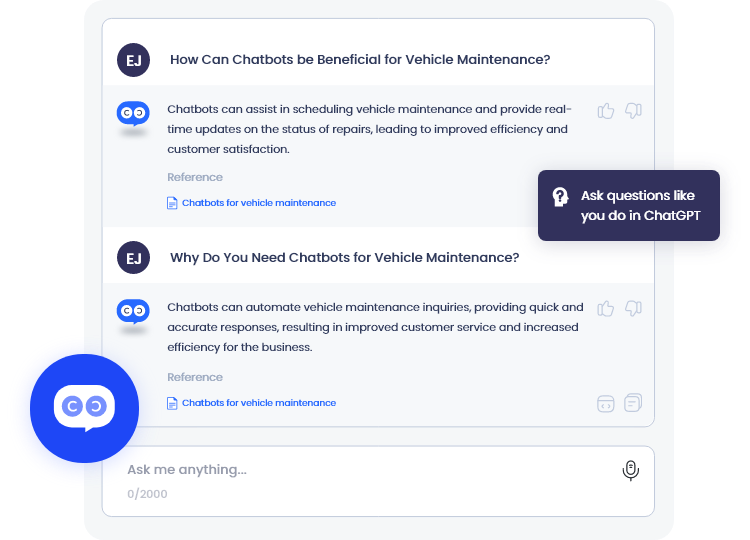Open second "Chatbots for vehicle maintenance" reference link
Viewport: 750px width, 540px height.
tap(258, 403)
